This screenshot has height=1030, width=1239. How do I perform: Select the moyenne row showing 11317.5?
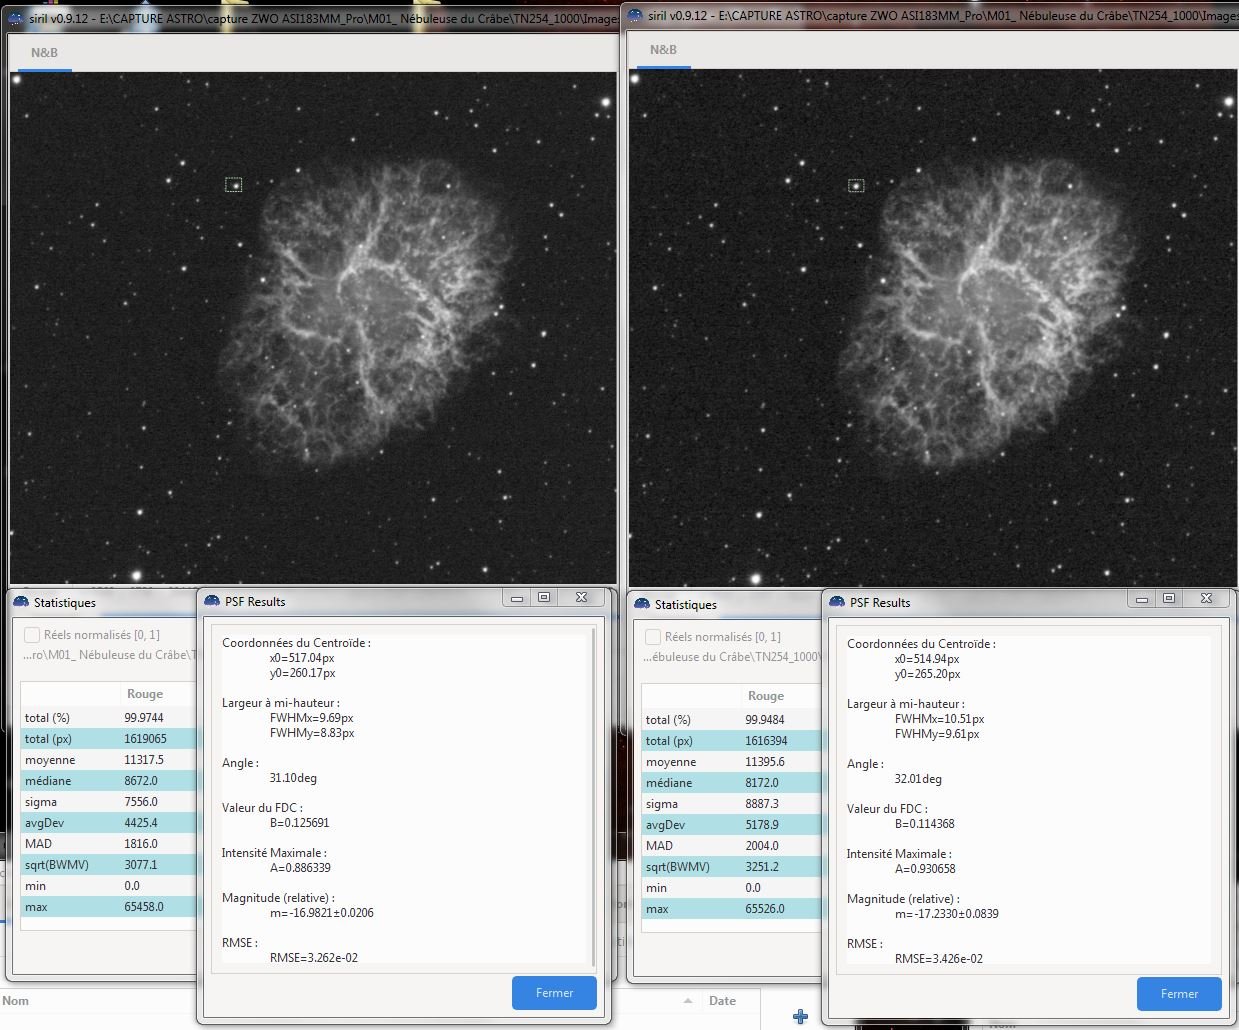(x=109, y=759)
